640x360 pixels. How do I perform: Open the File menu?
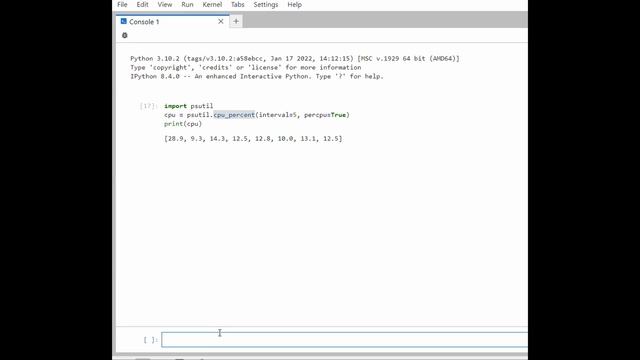(122, 4)
